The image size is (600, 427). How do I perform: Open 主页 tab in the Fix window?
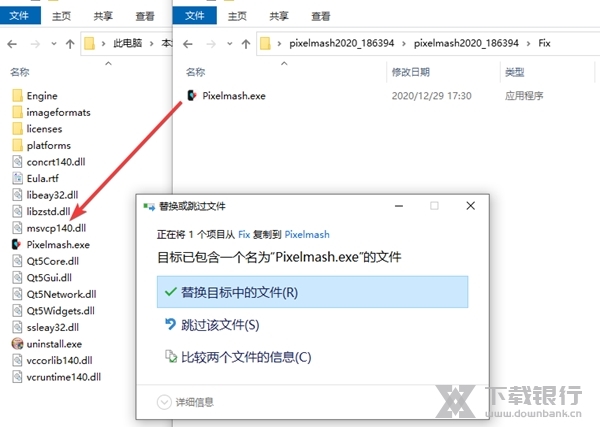point(237,16)
